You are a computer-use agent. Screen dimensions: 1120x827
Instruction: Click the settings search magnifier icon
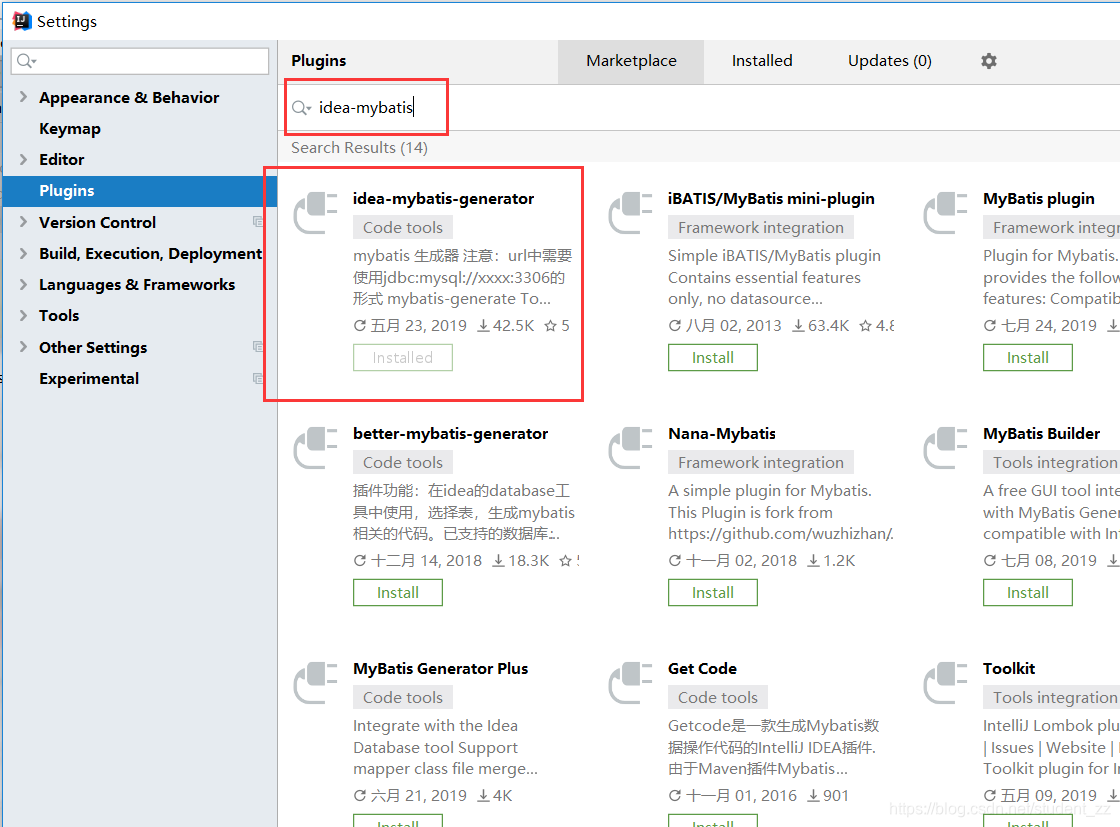pos(26,61)
